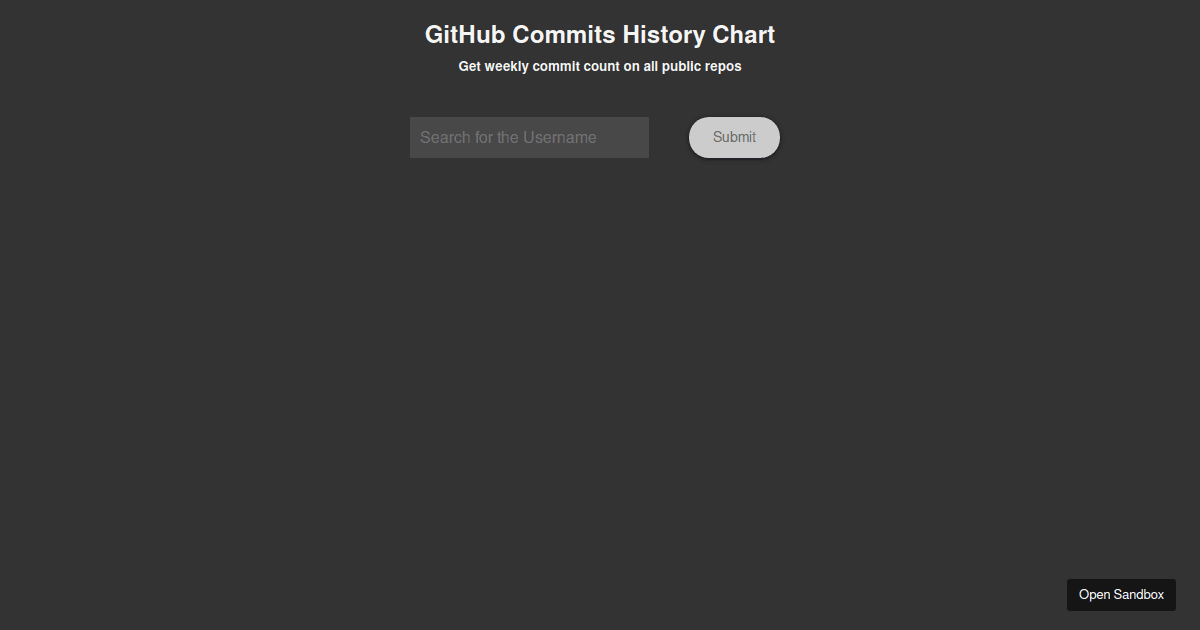The height and width of the screenshot is (630, 1200).
Task: Click the Search for the Username input field
Action: [x=529, y=137]
